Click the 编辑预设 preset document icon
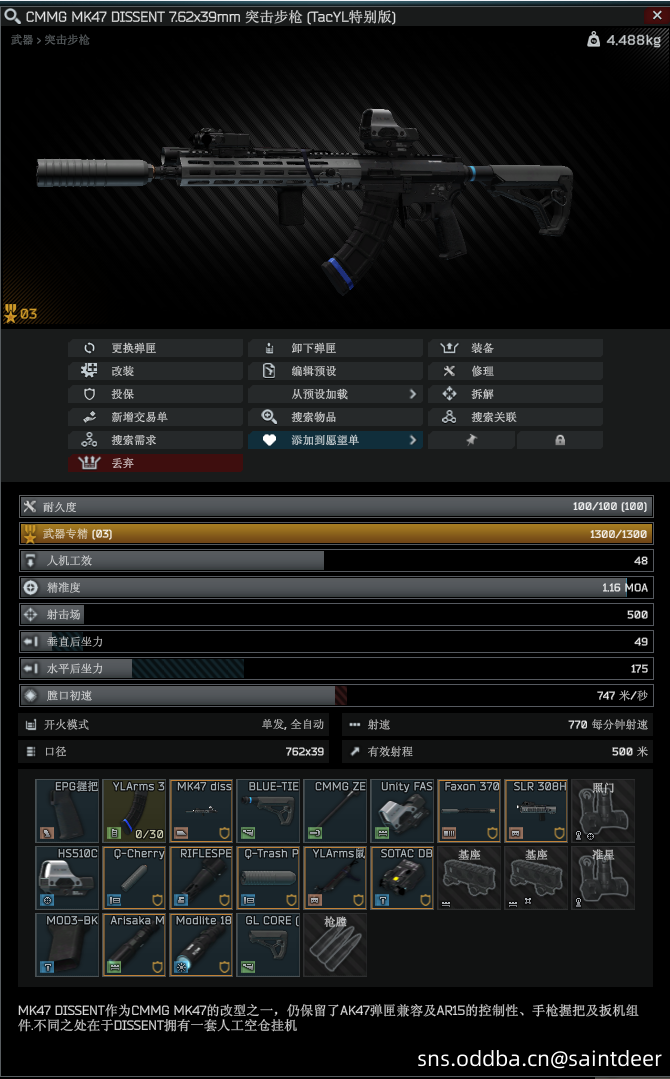The height and width of the screenshot is (1079, 670). 269,371
